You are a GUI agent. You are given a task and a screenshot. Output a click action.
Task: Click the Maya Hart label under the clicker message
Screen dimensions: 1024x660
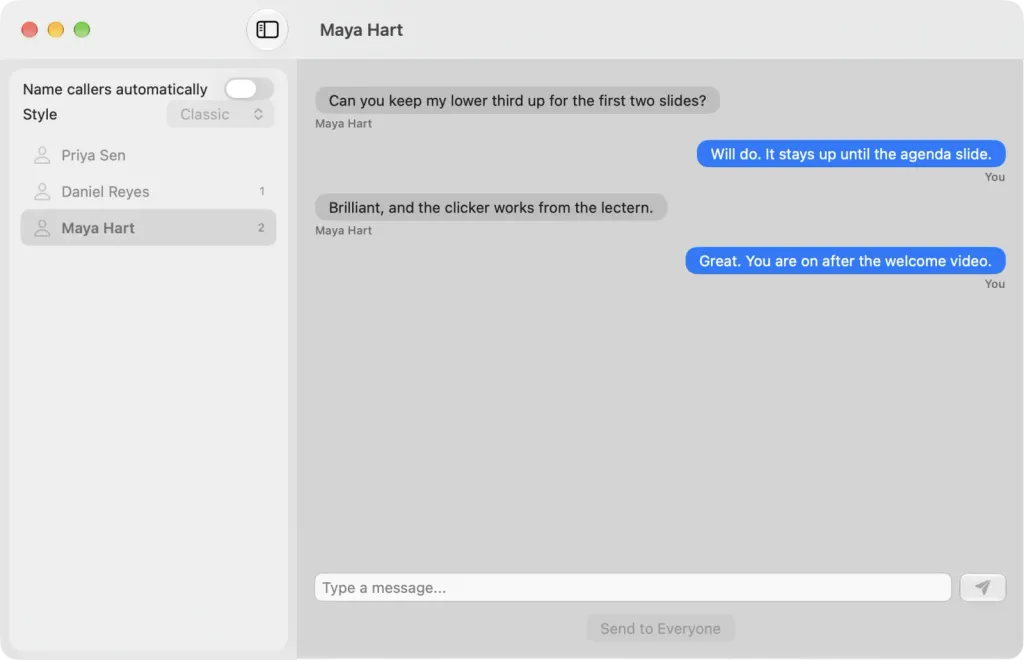pyautogui.click(x=344, y=230)
